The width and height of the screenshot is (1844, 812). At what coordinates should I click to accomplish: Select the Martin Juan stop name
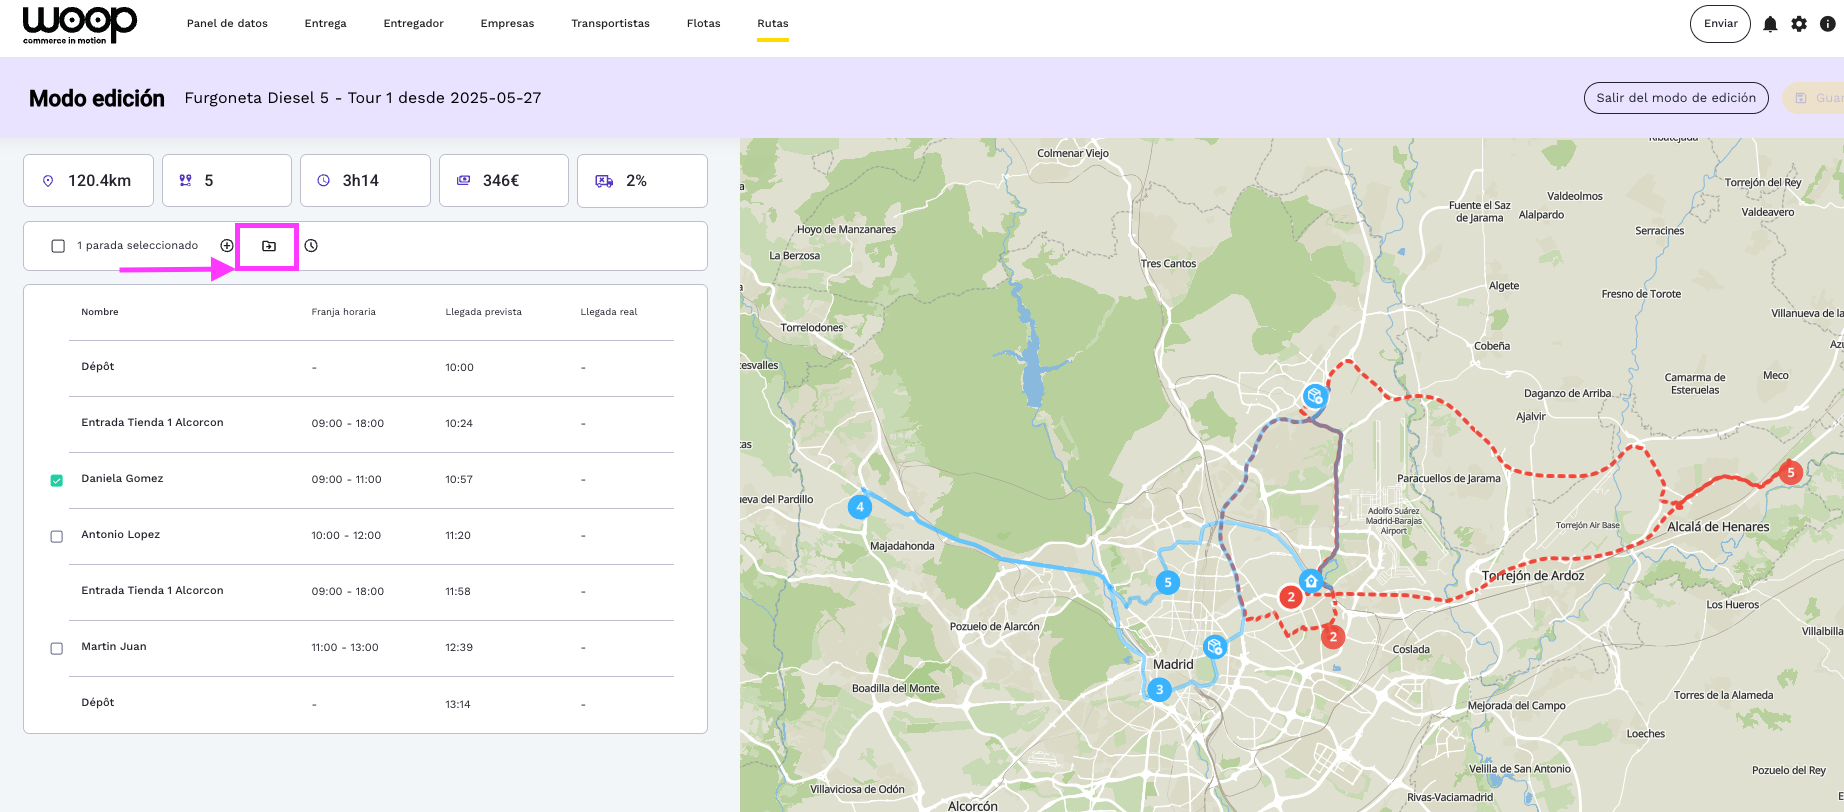click(114, 647)
